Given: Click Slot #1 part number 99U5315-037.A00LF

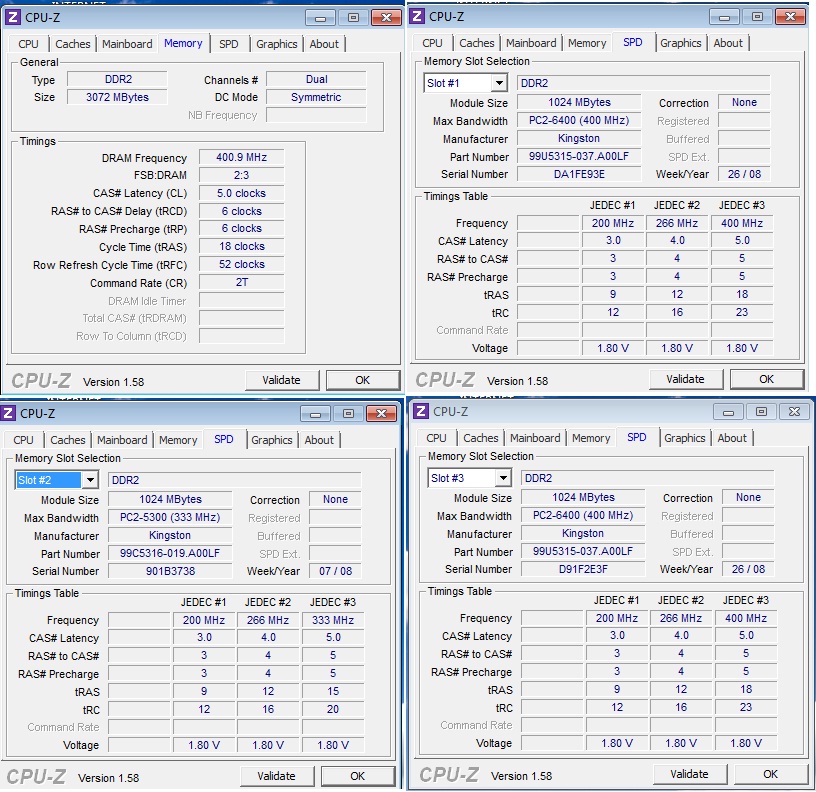Looking at the screenshot, I should pyautogui.click(x=579, y=156).
